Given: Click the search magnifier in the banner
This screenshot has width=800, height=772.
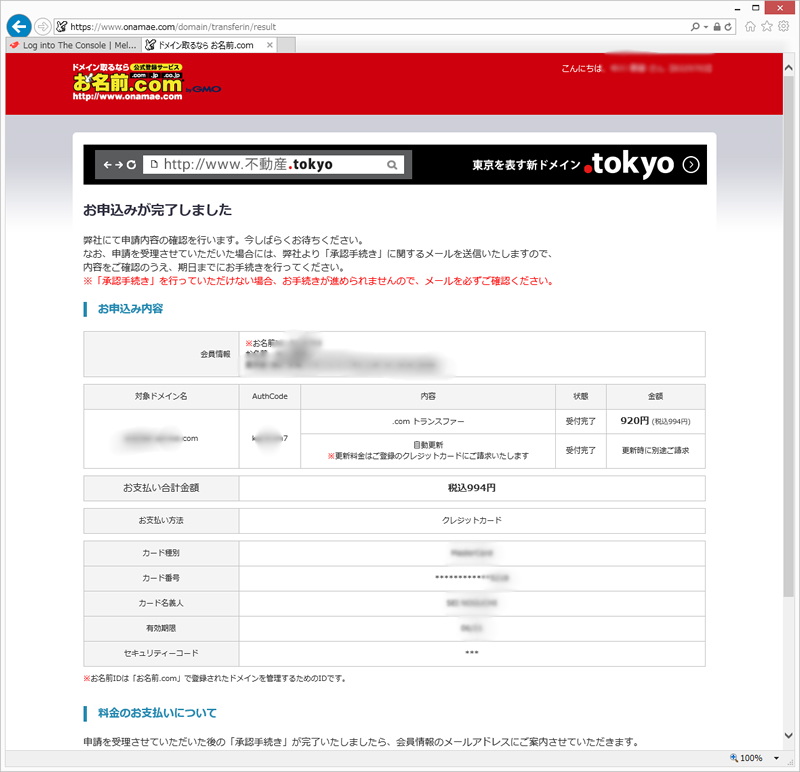Looking at the screenshot, I should tap(392, 165).
